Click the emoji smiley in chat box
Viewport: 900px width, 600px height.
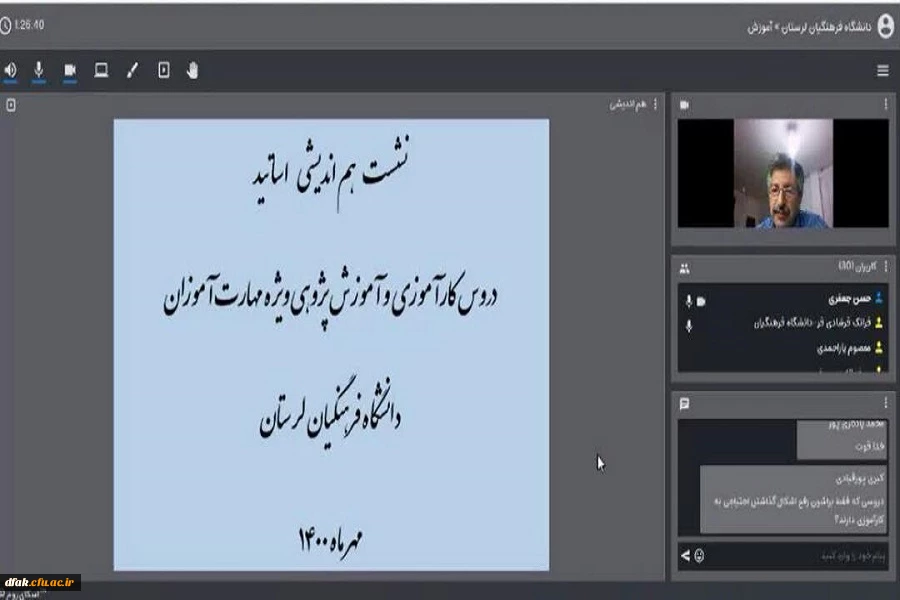pos(700,555)
